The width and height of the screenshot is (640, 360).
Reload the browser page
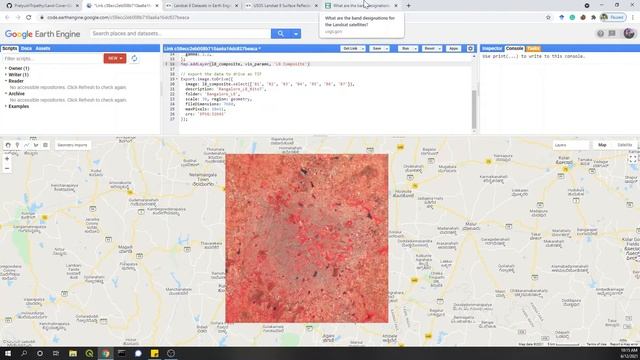coord(29,18)
